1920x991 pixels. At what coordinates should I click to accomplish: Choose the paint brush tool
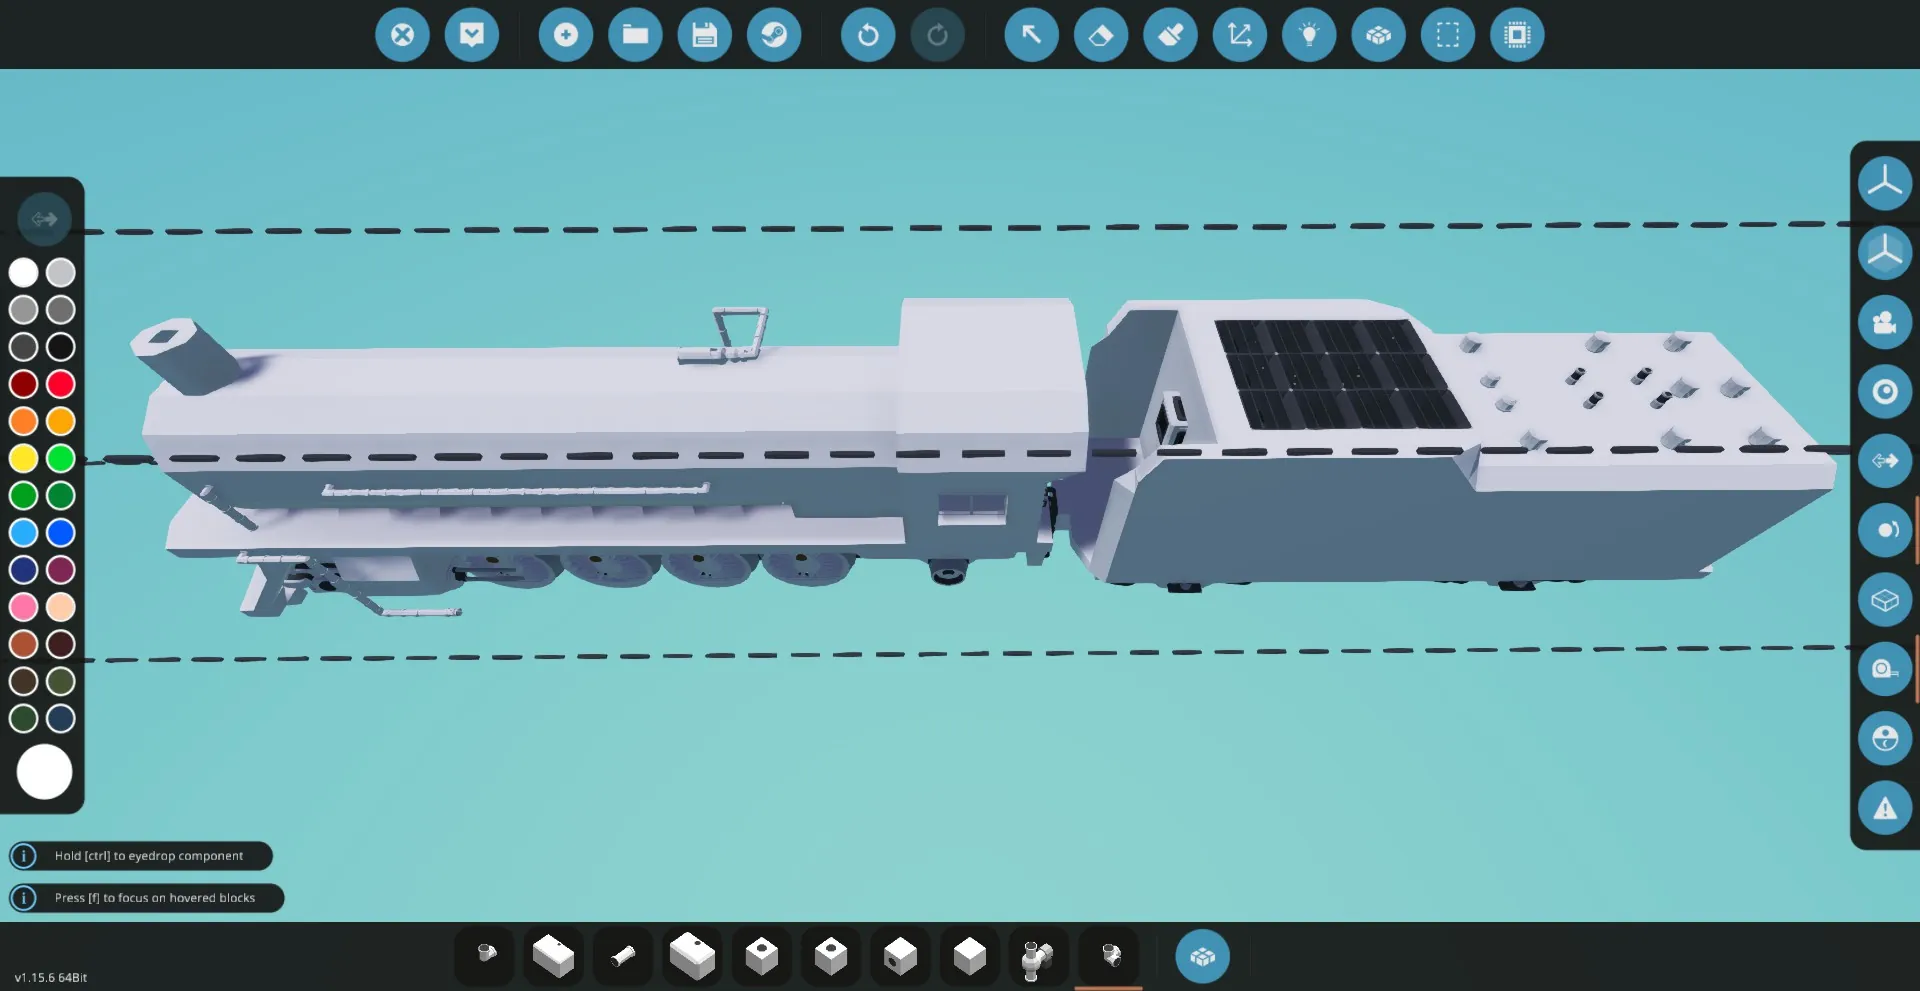(1170, 35)
